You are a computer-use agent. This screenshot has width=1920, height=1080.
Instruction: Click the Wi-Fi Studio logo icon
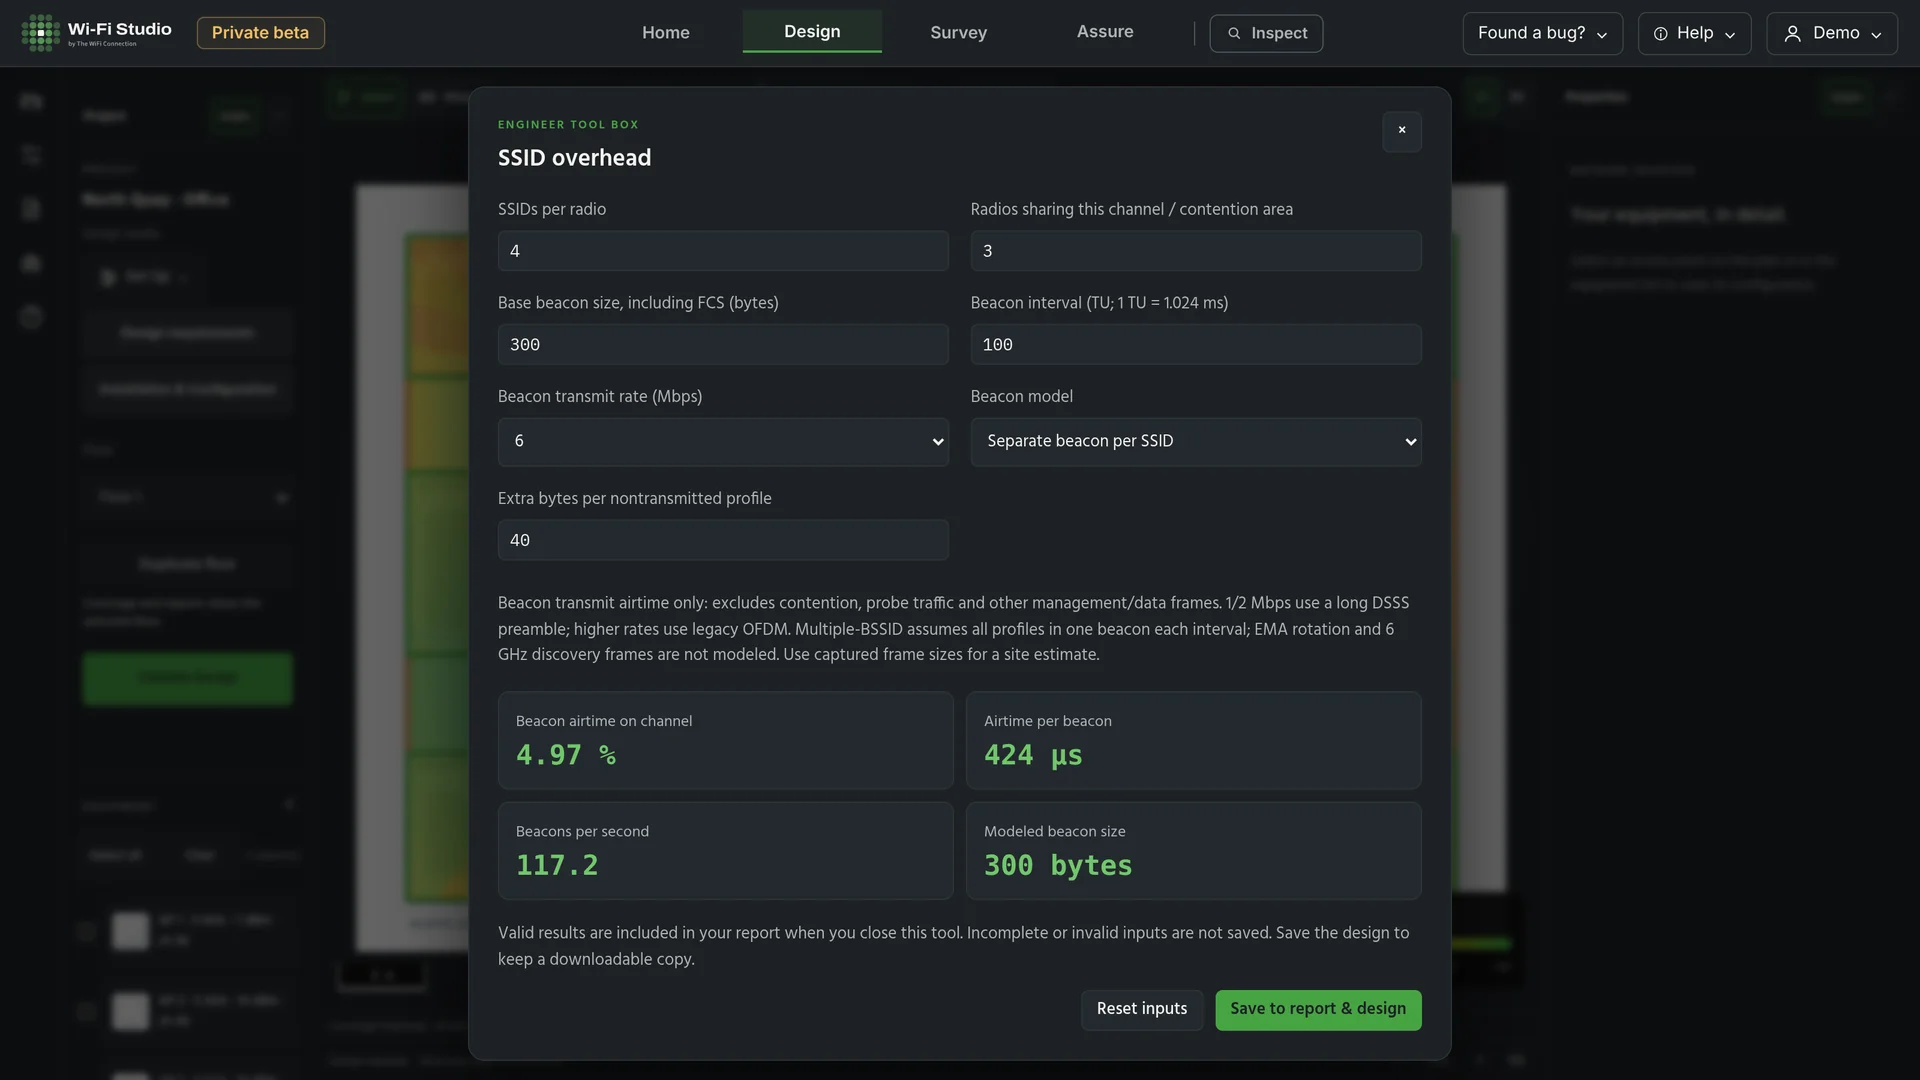[41, 33]
